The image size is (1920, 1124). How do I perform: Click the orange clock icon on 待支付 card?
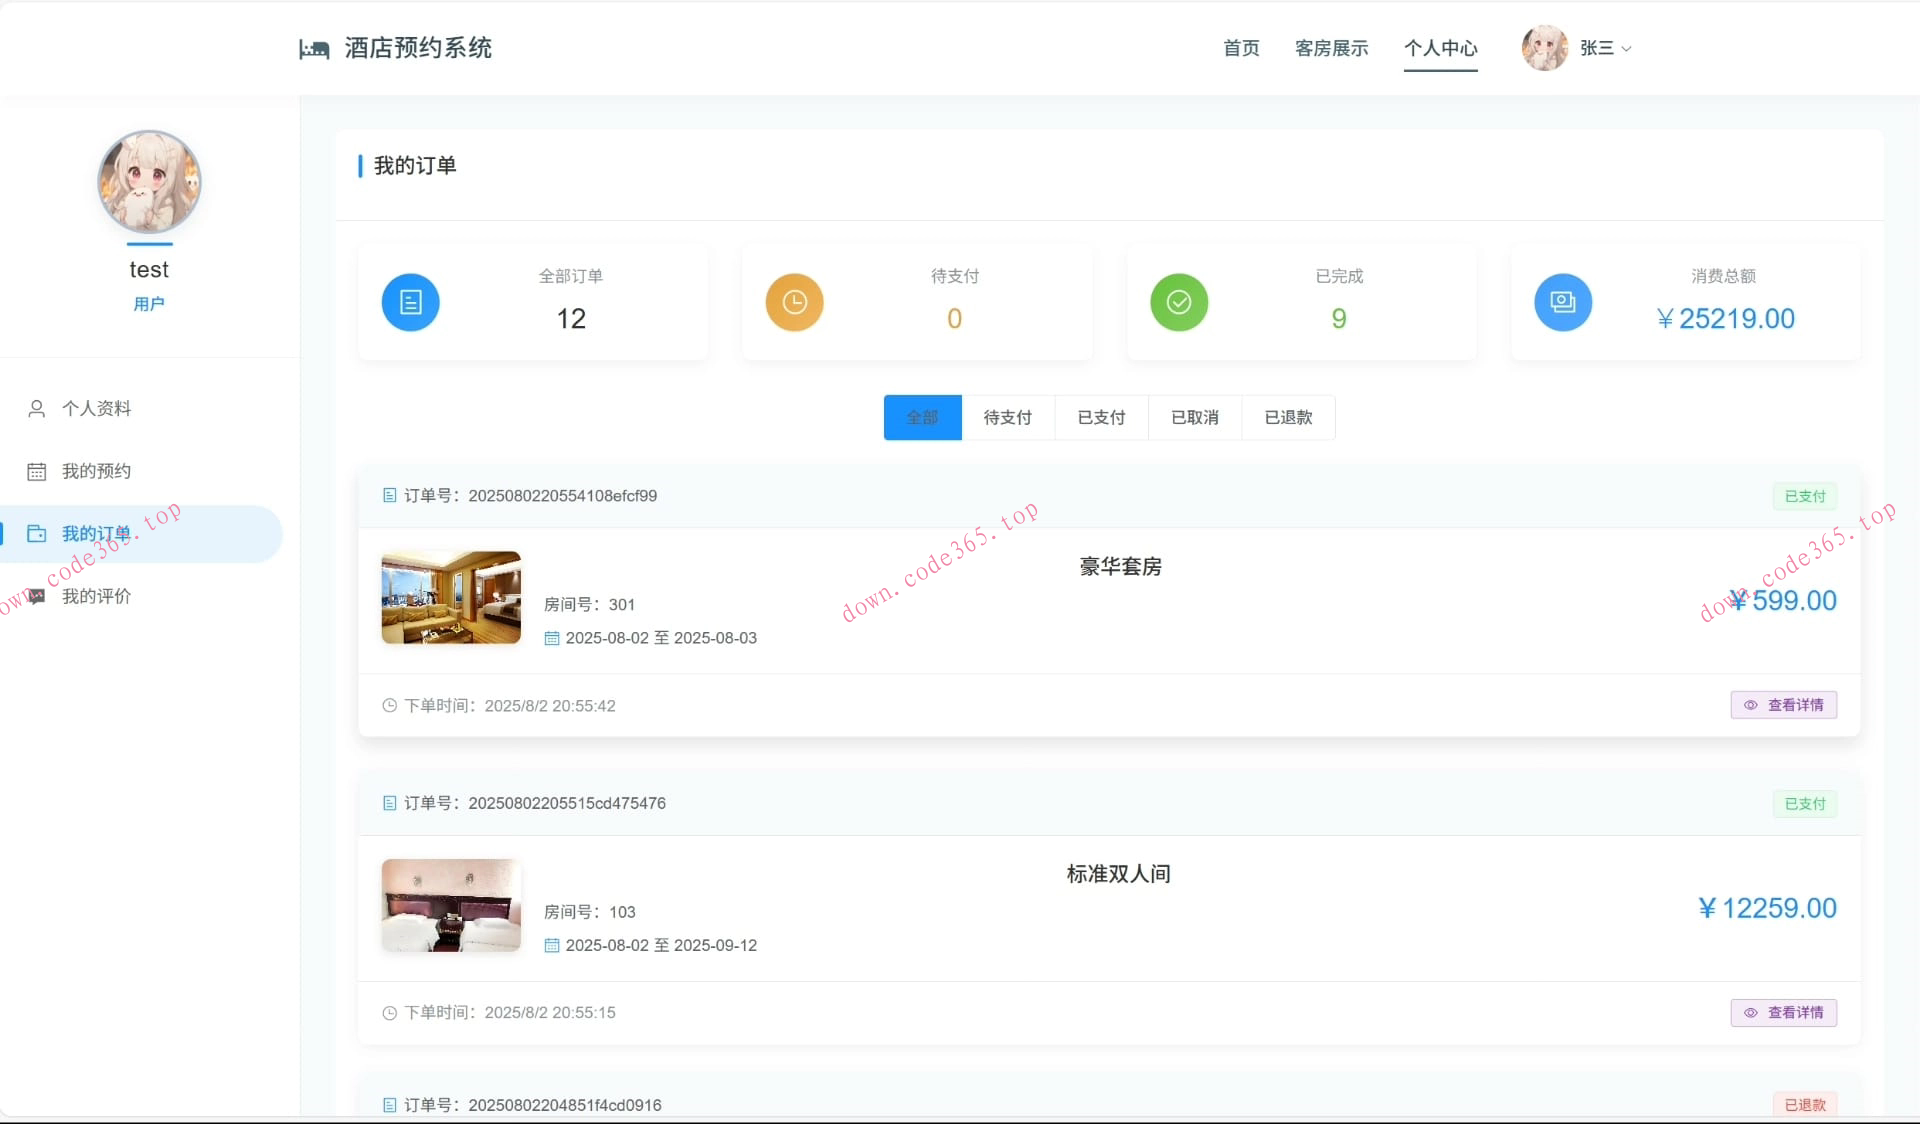pos(794,302)
